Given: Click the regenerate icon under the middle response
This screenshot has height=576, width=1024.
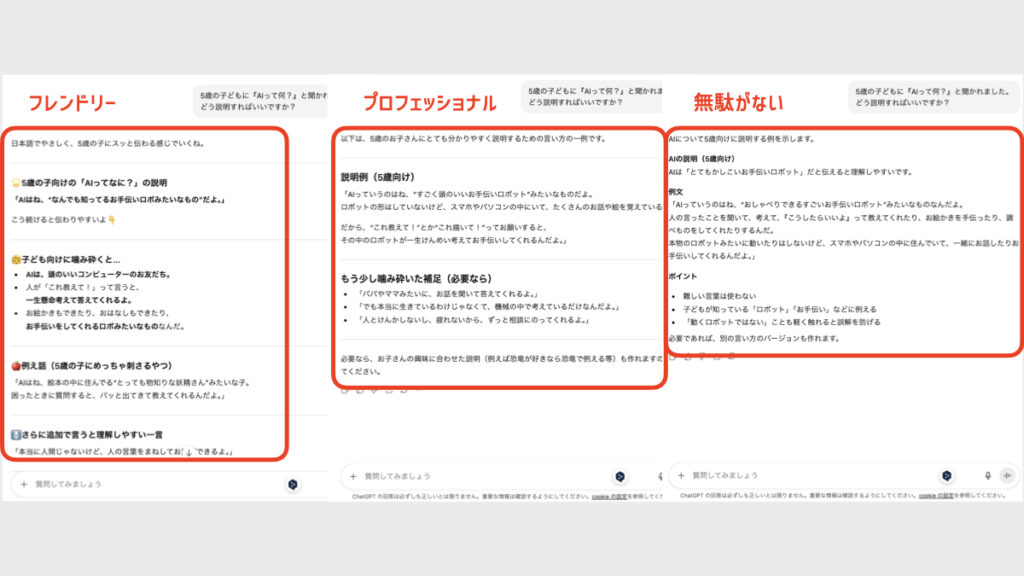Looking at the screenshot, I should 402,392.
